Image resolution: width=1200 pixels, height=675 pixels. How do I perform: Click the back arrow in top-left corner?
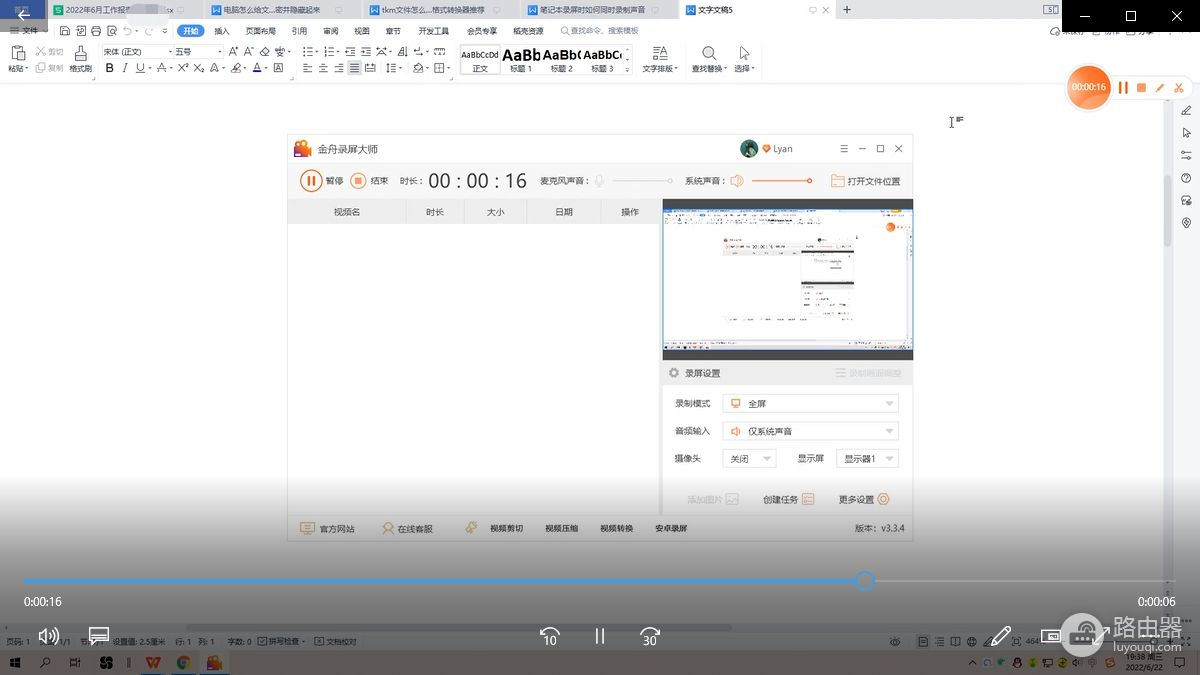coord(24,15)
